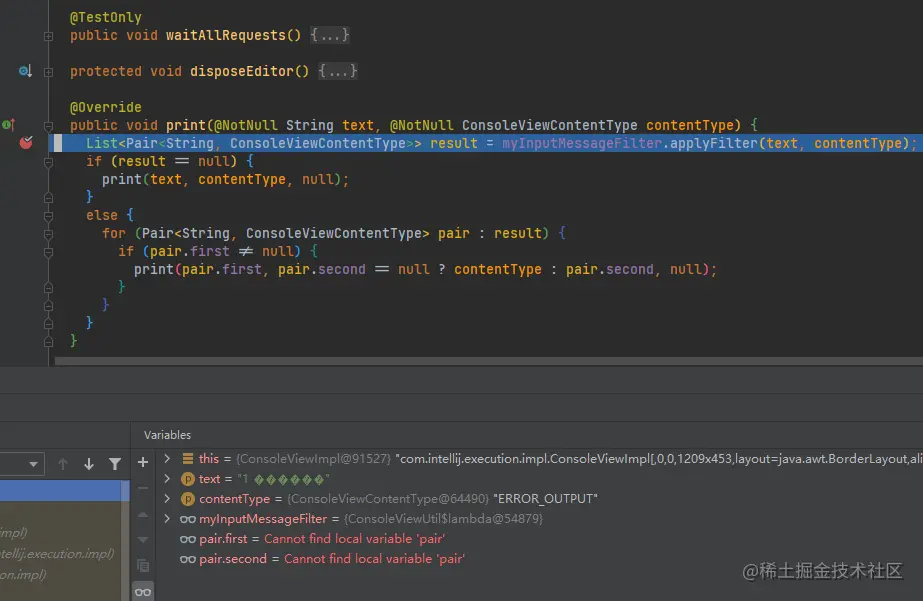Click the highlighted frame in frames list
923x601 pixels.
pos(61,491)
